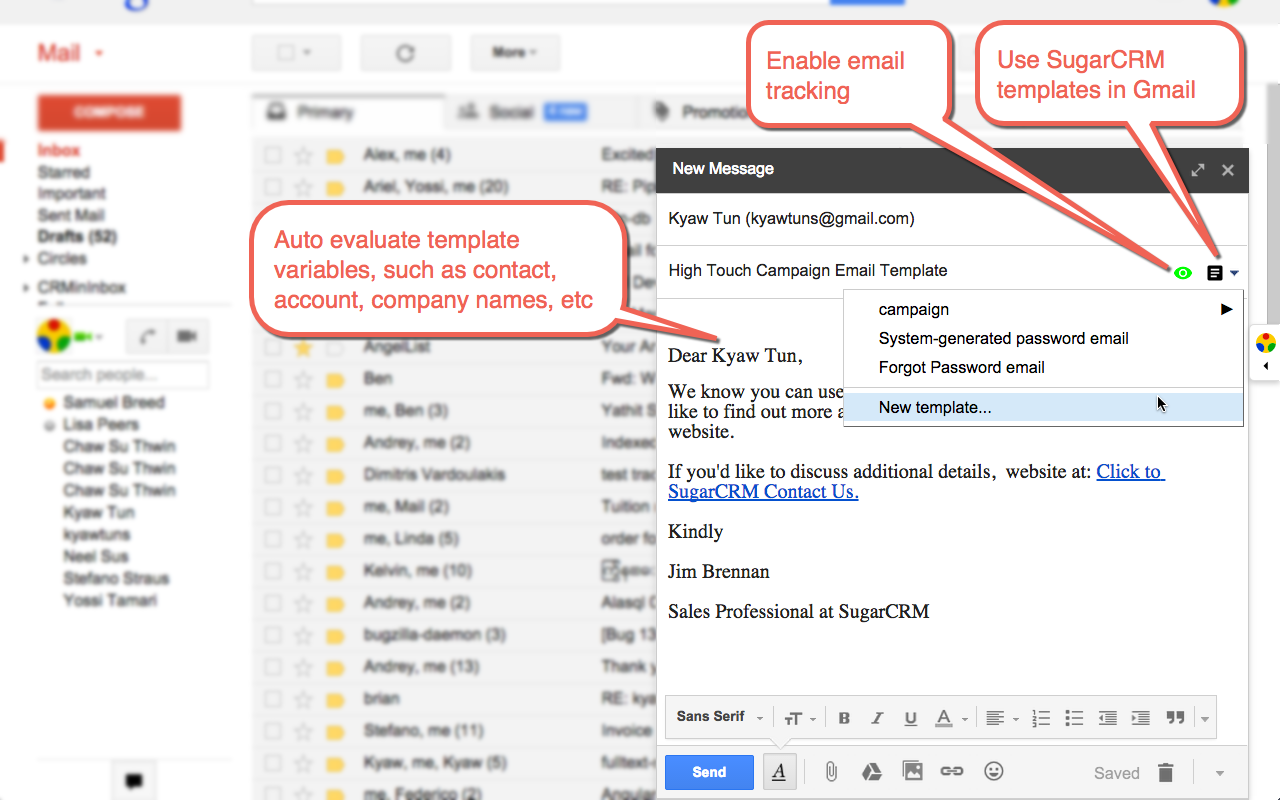The image size is (1280, 800).
Task: Open the campaign submenu
Action: pos(1043,310)
